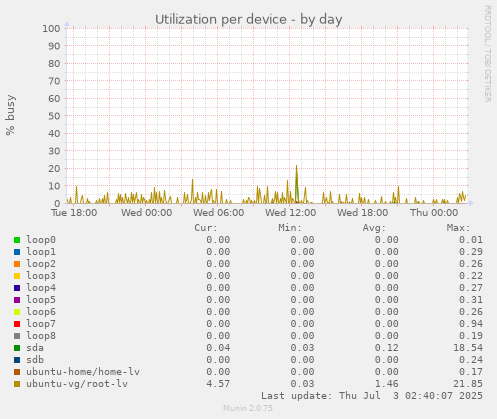497x419 pixels.
Task: Select the ubuntu-home/home-lv legend label
Action: tap(83, 372)
